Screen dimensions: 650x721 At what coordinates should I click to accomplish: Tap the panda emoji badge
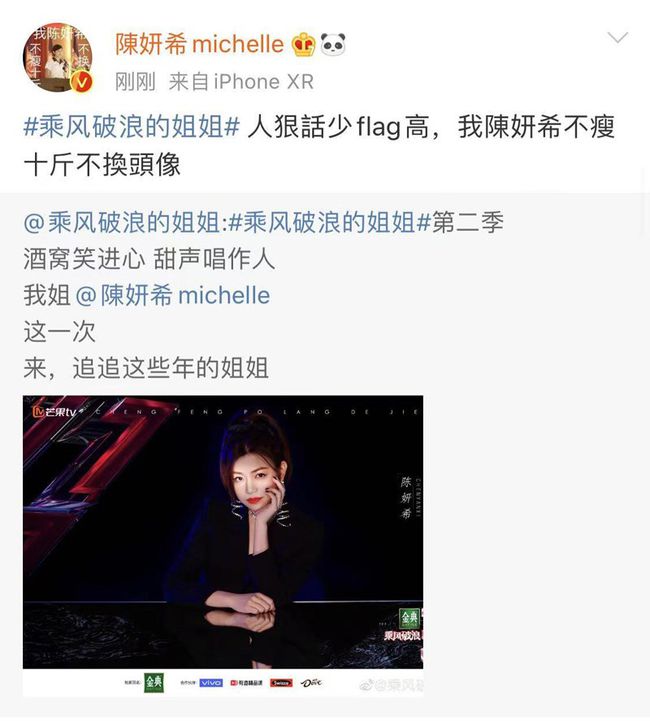pos(333,44)
